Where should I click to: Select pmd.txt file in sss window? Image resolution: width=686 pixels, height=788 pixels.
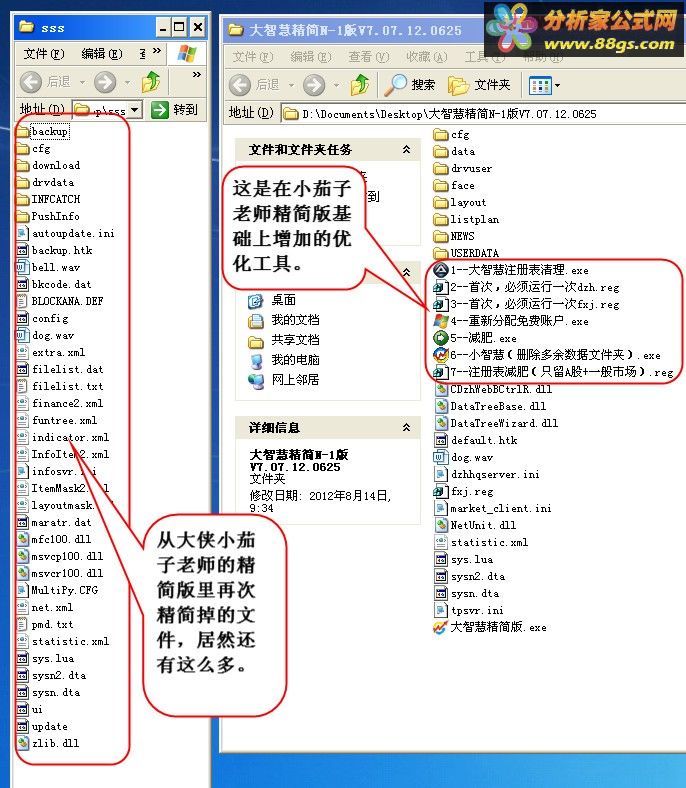(45, 625)
